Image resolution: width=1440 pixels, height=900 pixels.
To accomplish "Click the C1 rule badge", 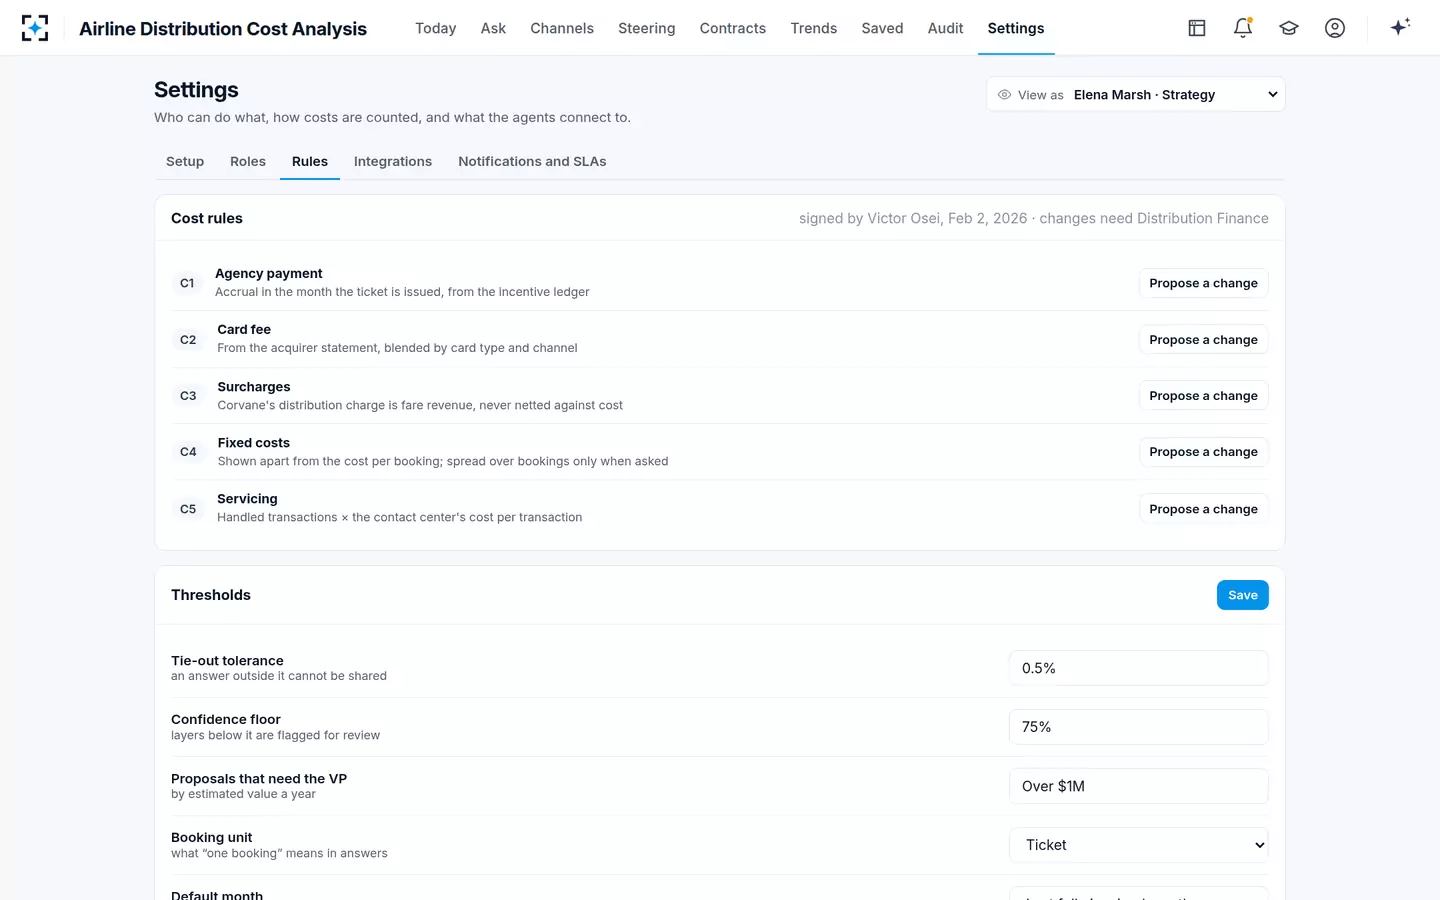I will click(x=187, y=283).
